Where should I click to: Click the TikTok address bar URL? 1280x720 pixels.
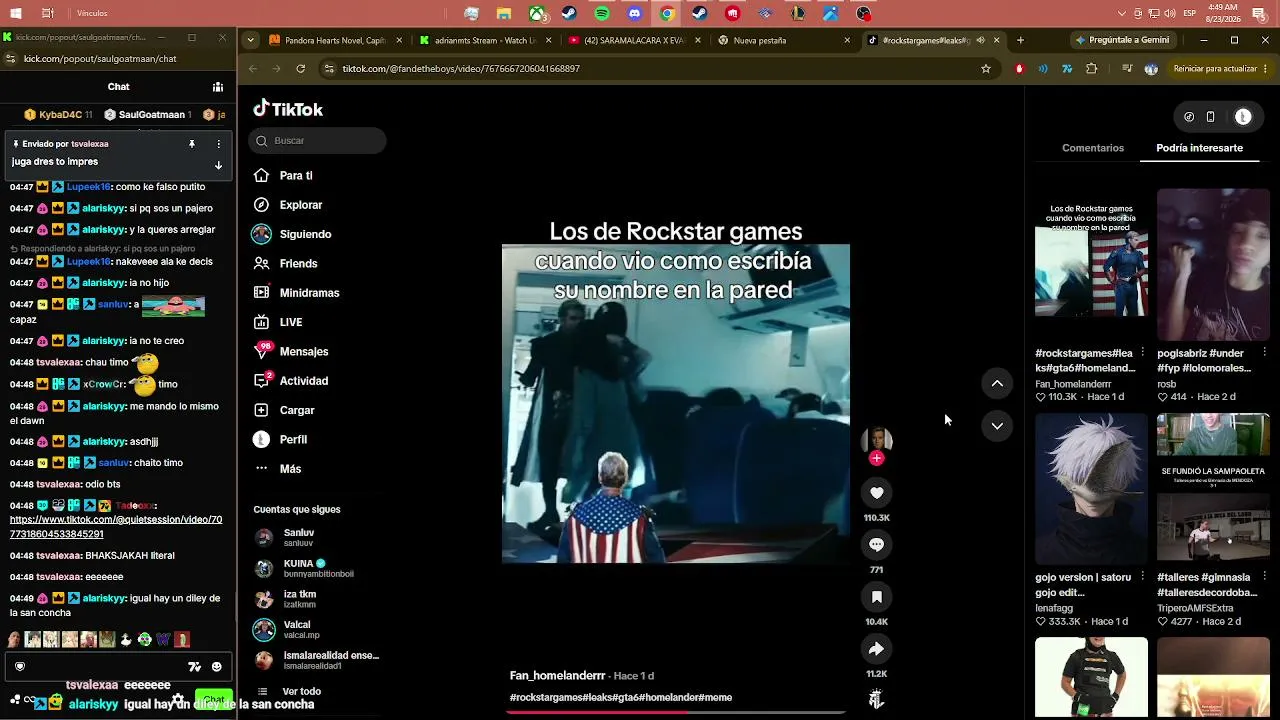tap(461, 69)
